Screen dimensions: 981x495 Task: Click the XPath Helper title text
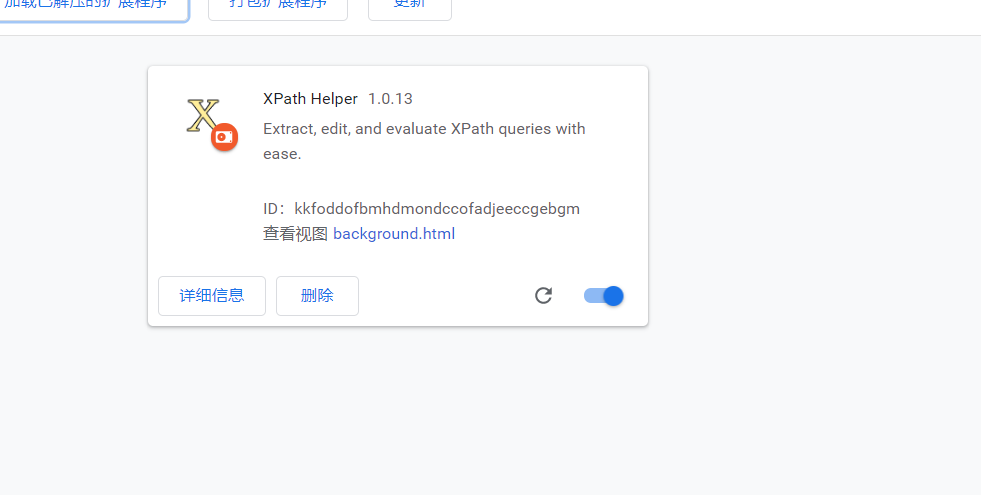click(310, 99)
